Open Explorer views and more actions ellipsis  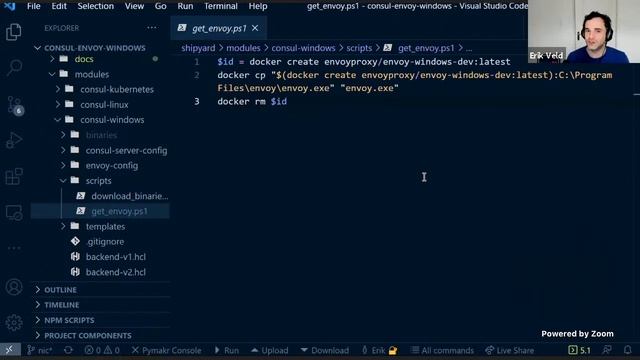pos(152,28)
